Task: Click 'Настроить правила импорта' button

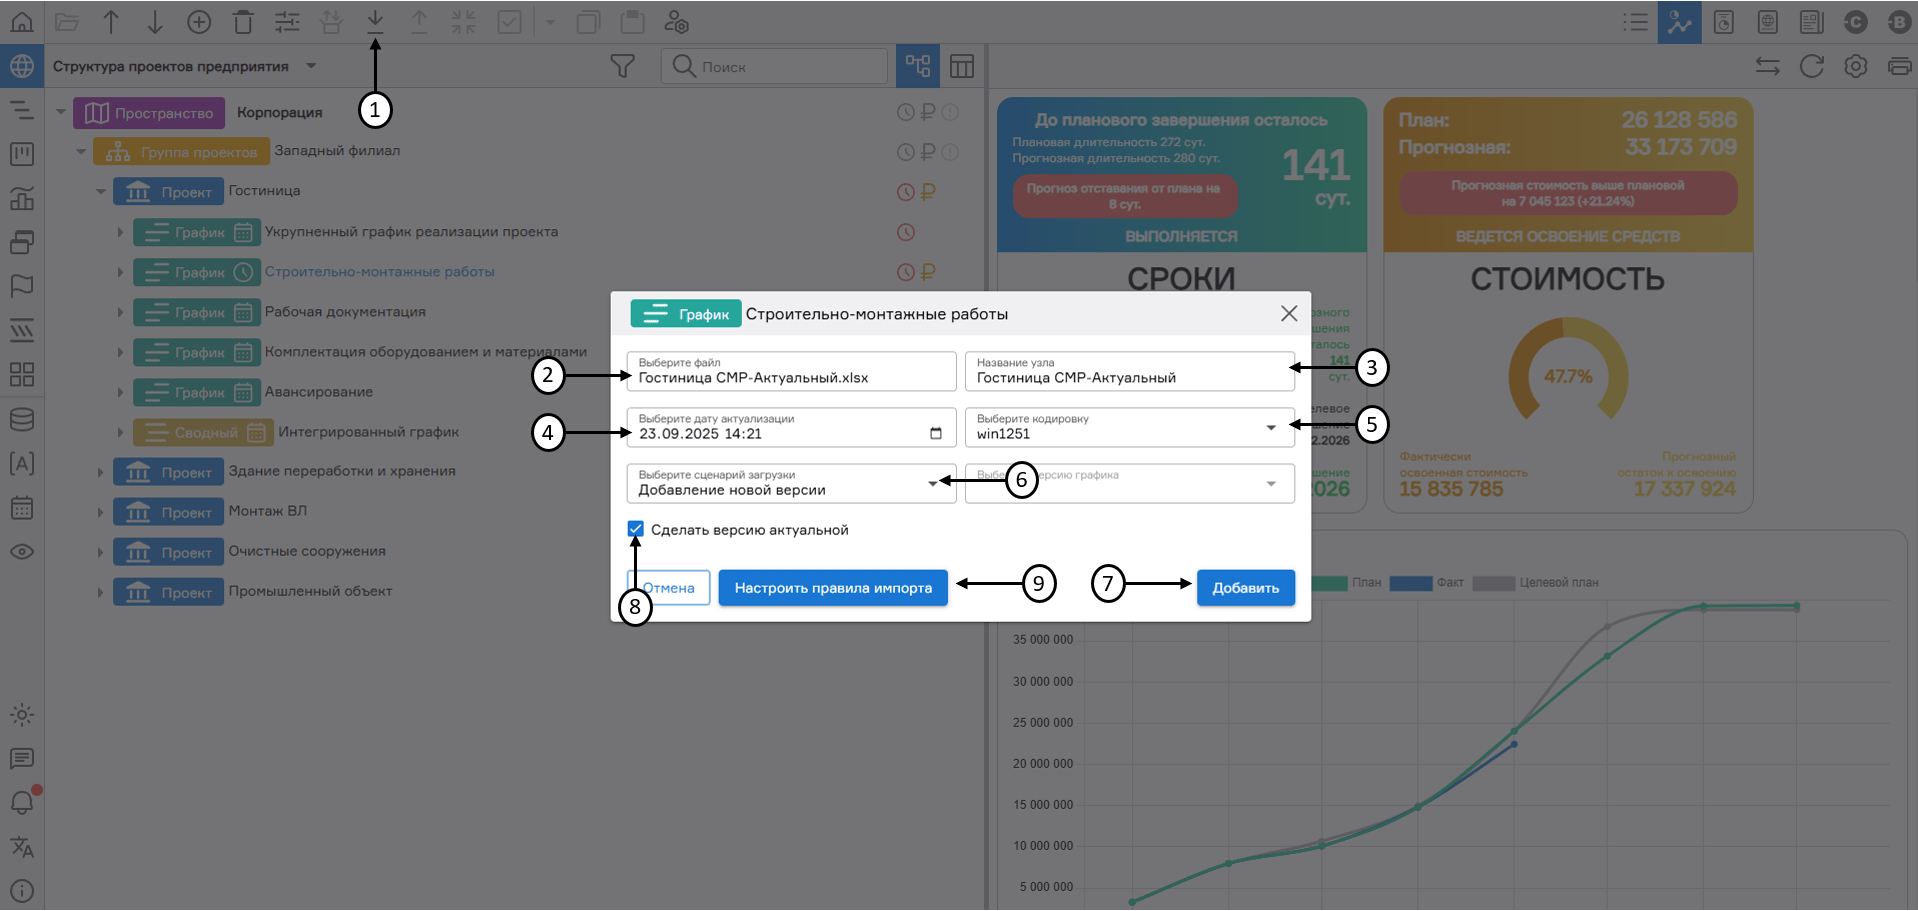Action: coord(832,588)
